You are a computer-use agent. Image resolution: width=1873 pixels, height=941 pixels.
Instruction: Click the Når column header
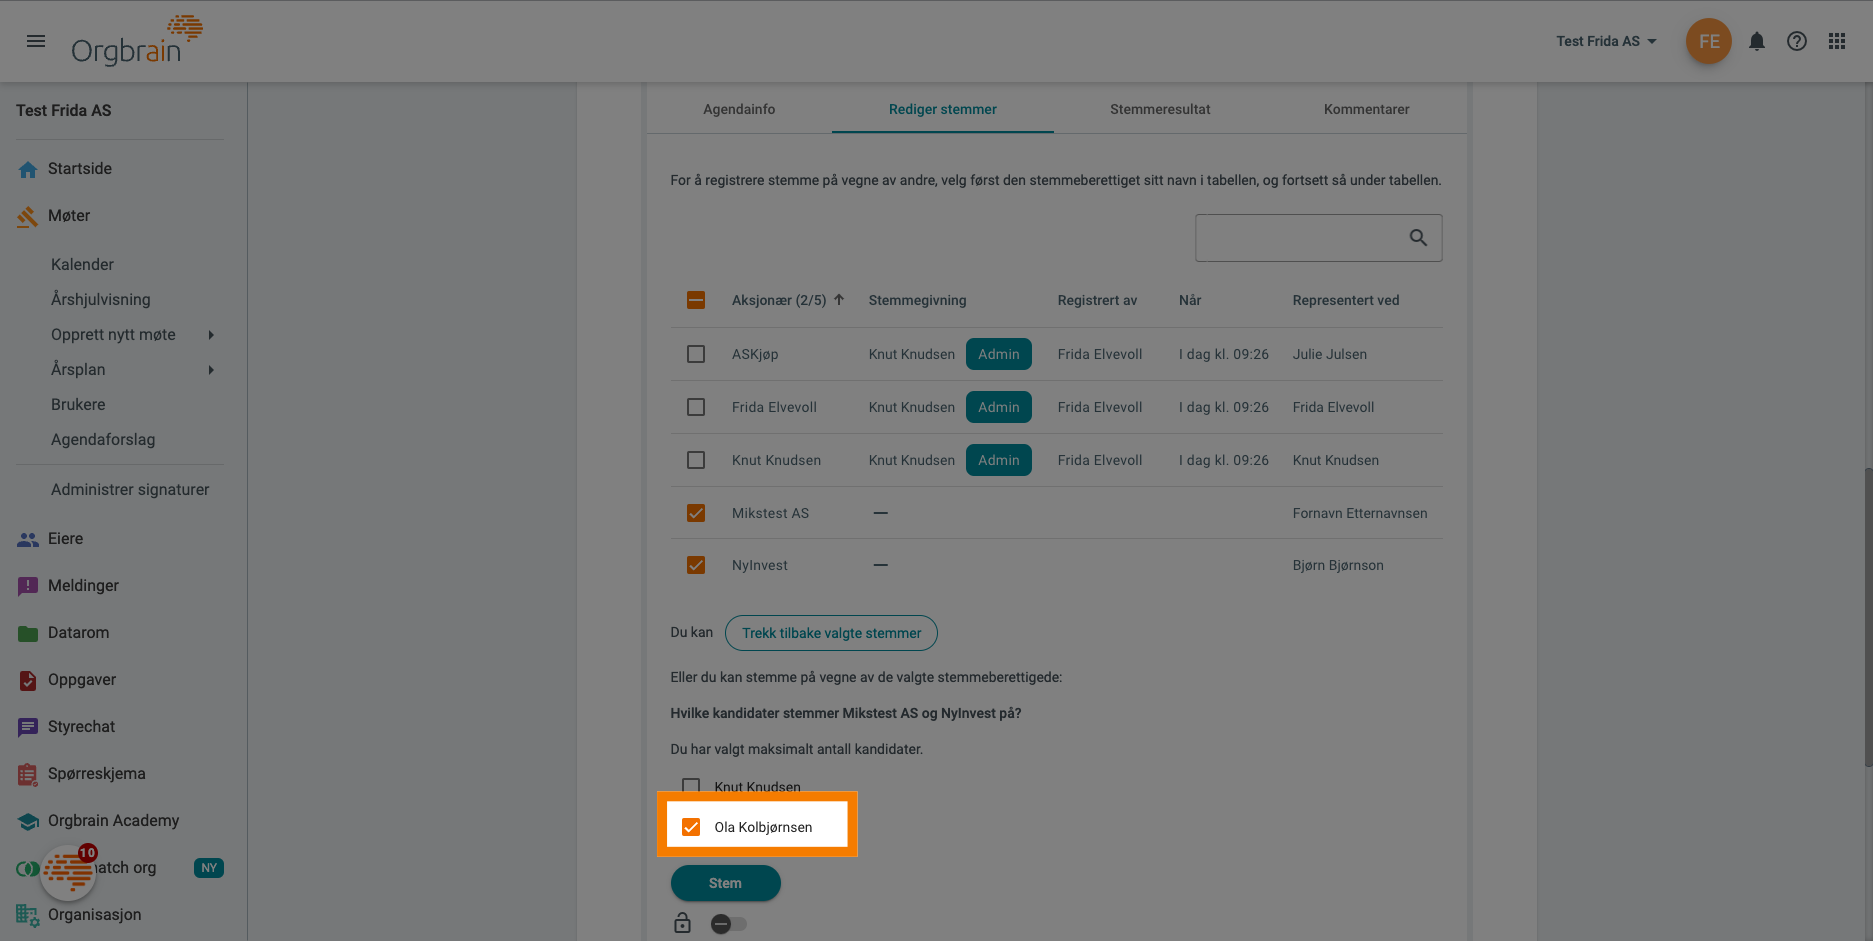(1190, 300)
